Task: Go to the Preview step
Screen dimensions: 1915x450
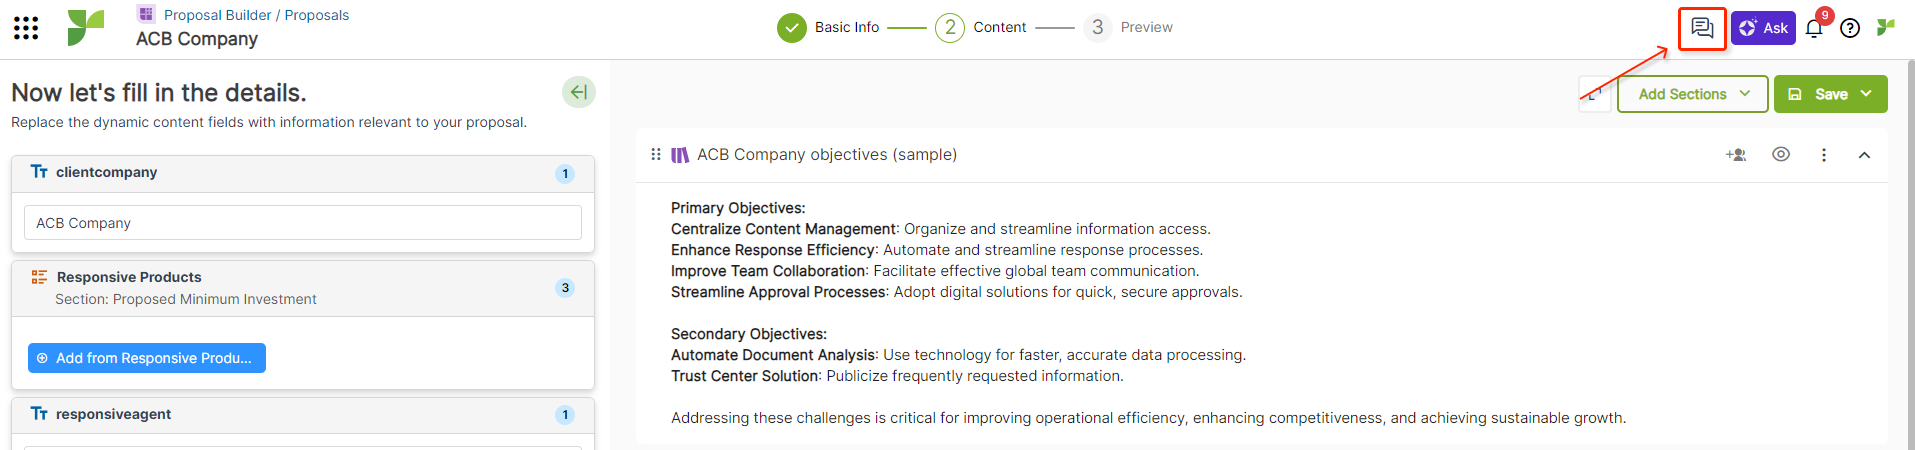Action: pos(1129,27)
